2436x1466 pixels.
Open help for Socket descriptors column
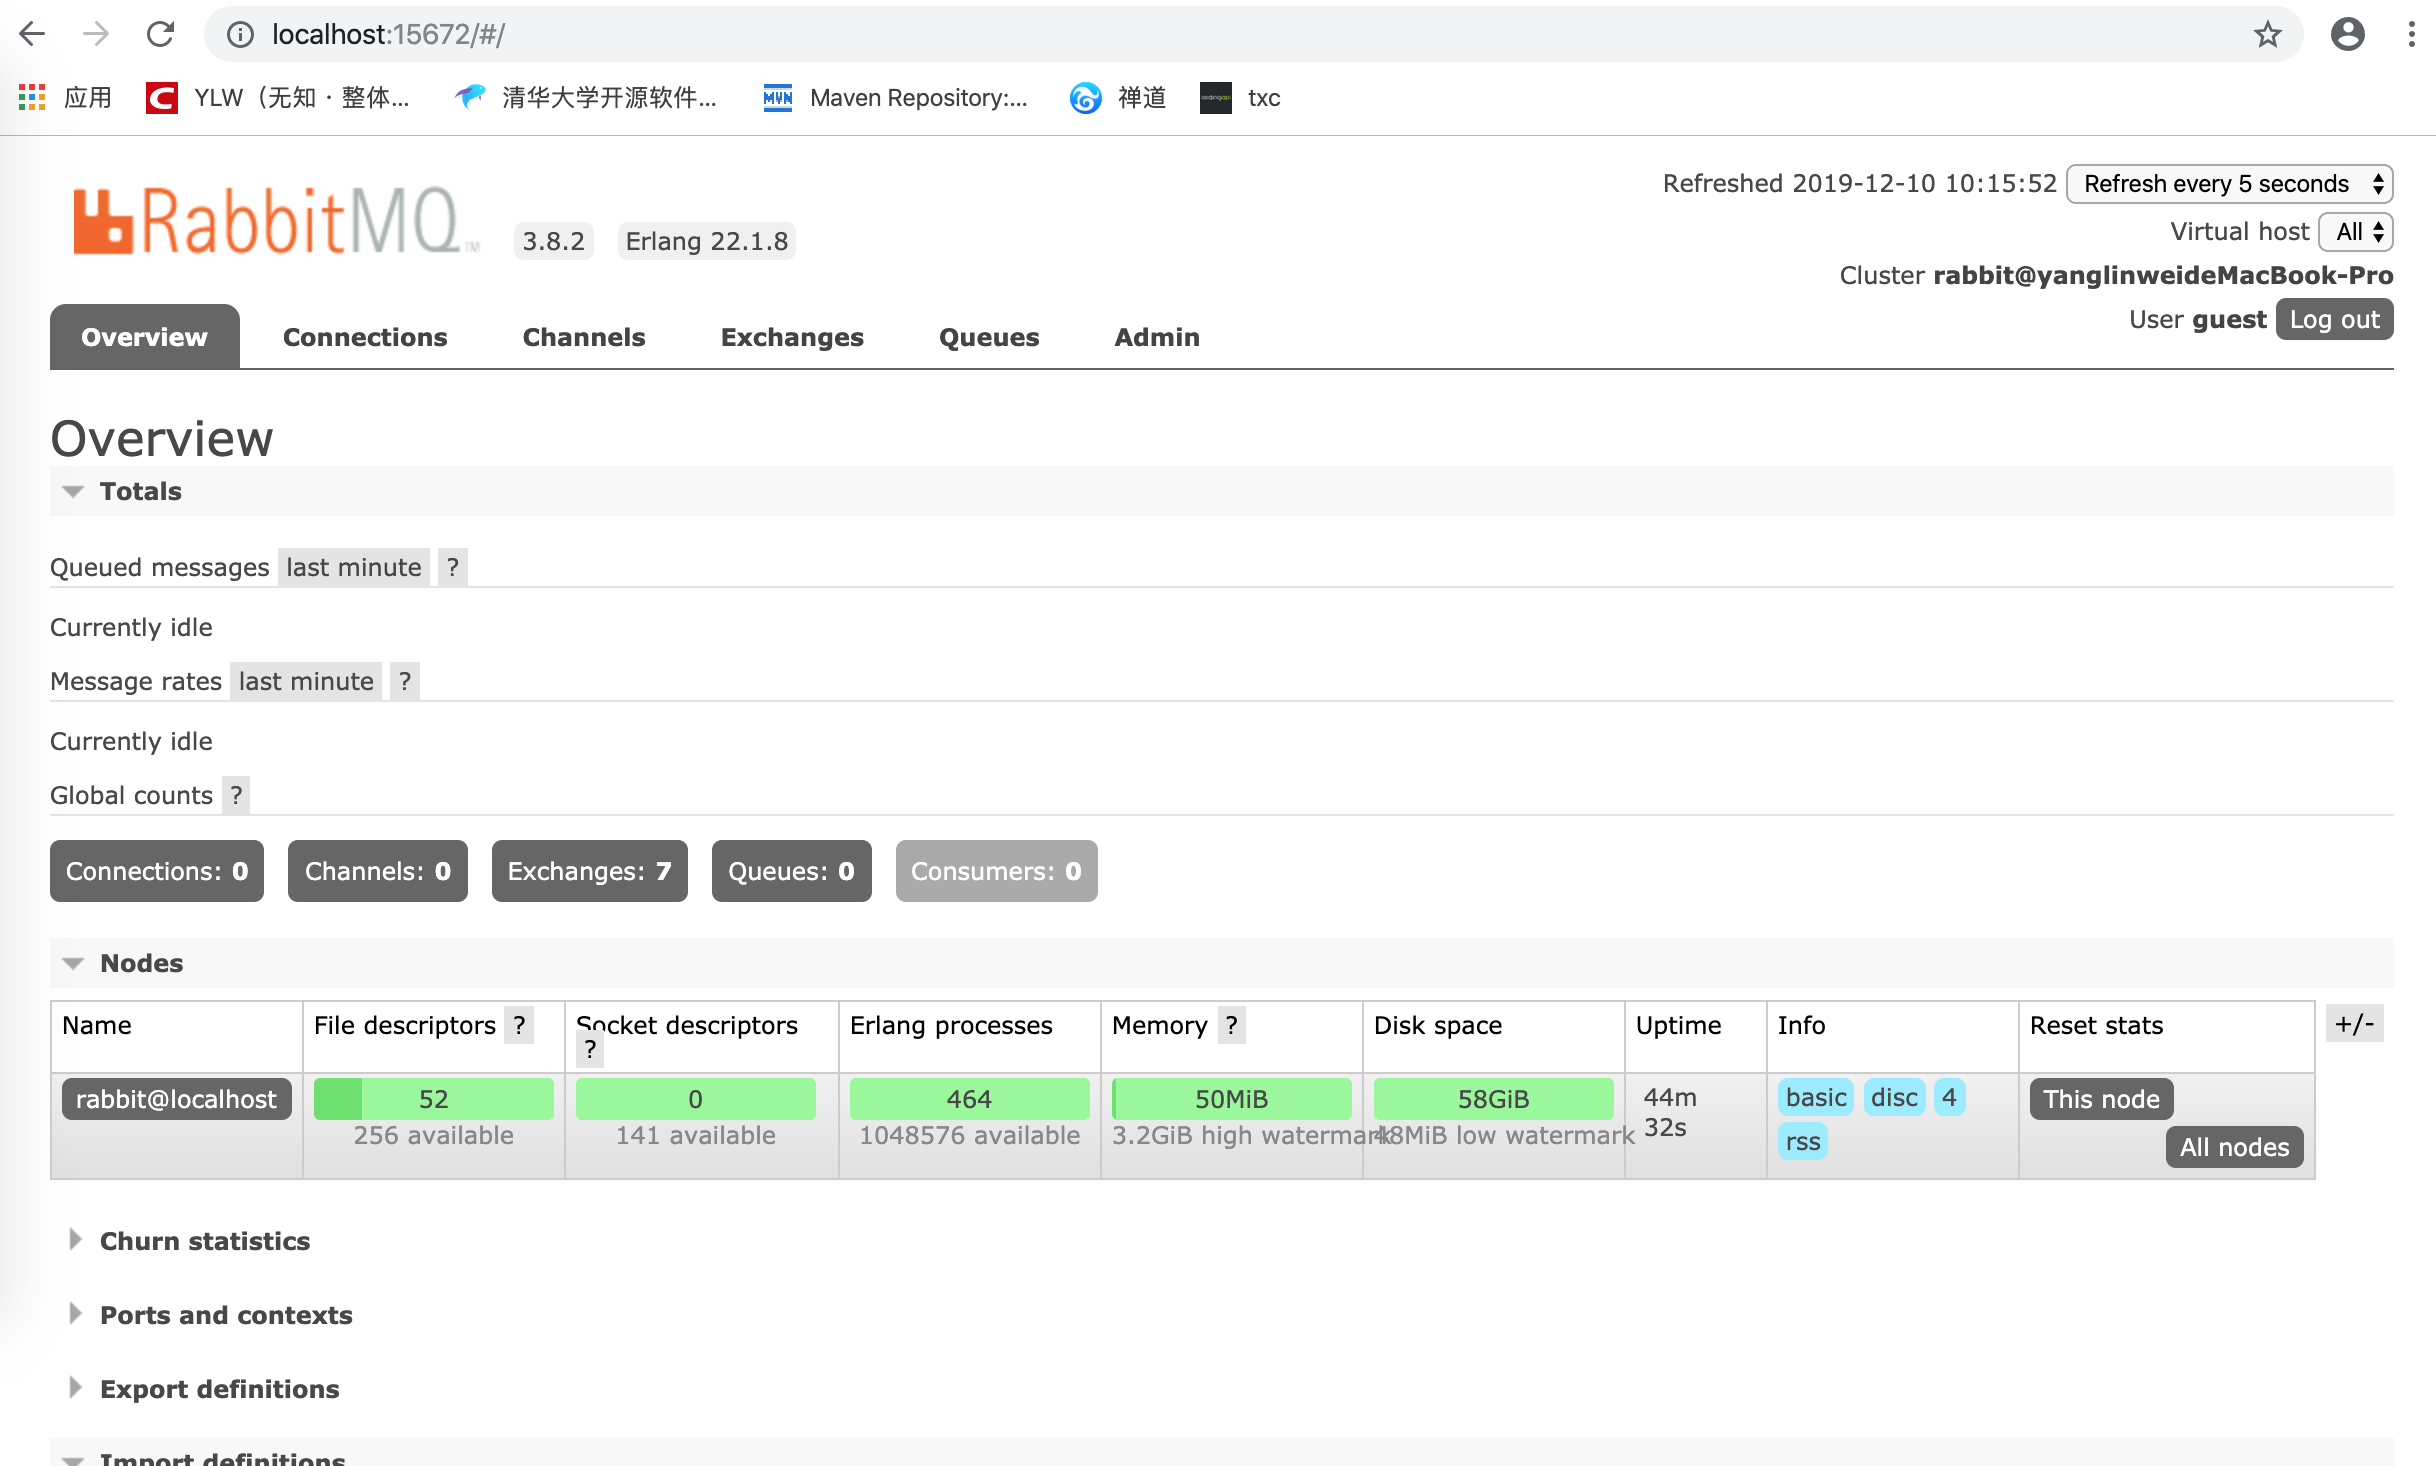[590, 1049]
